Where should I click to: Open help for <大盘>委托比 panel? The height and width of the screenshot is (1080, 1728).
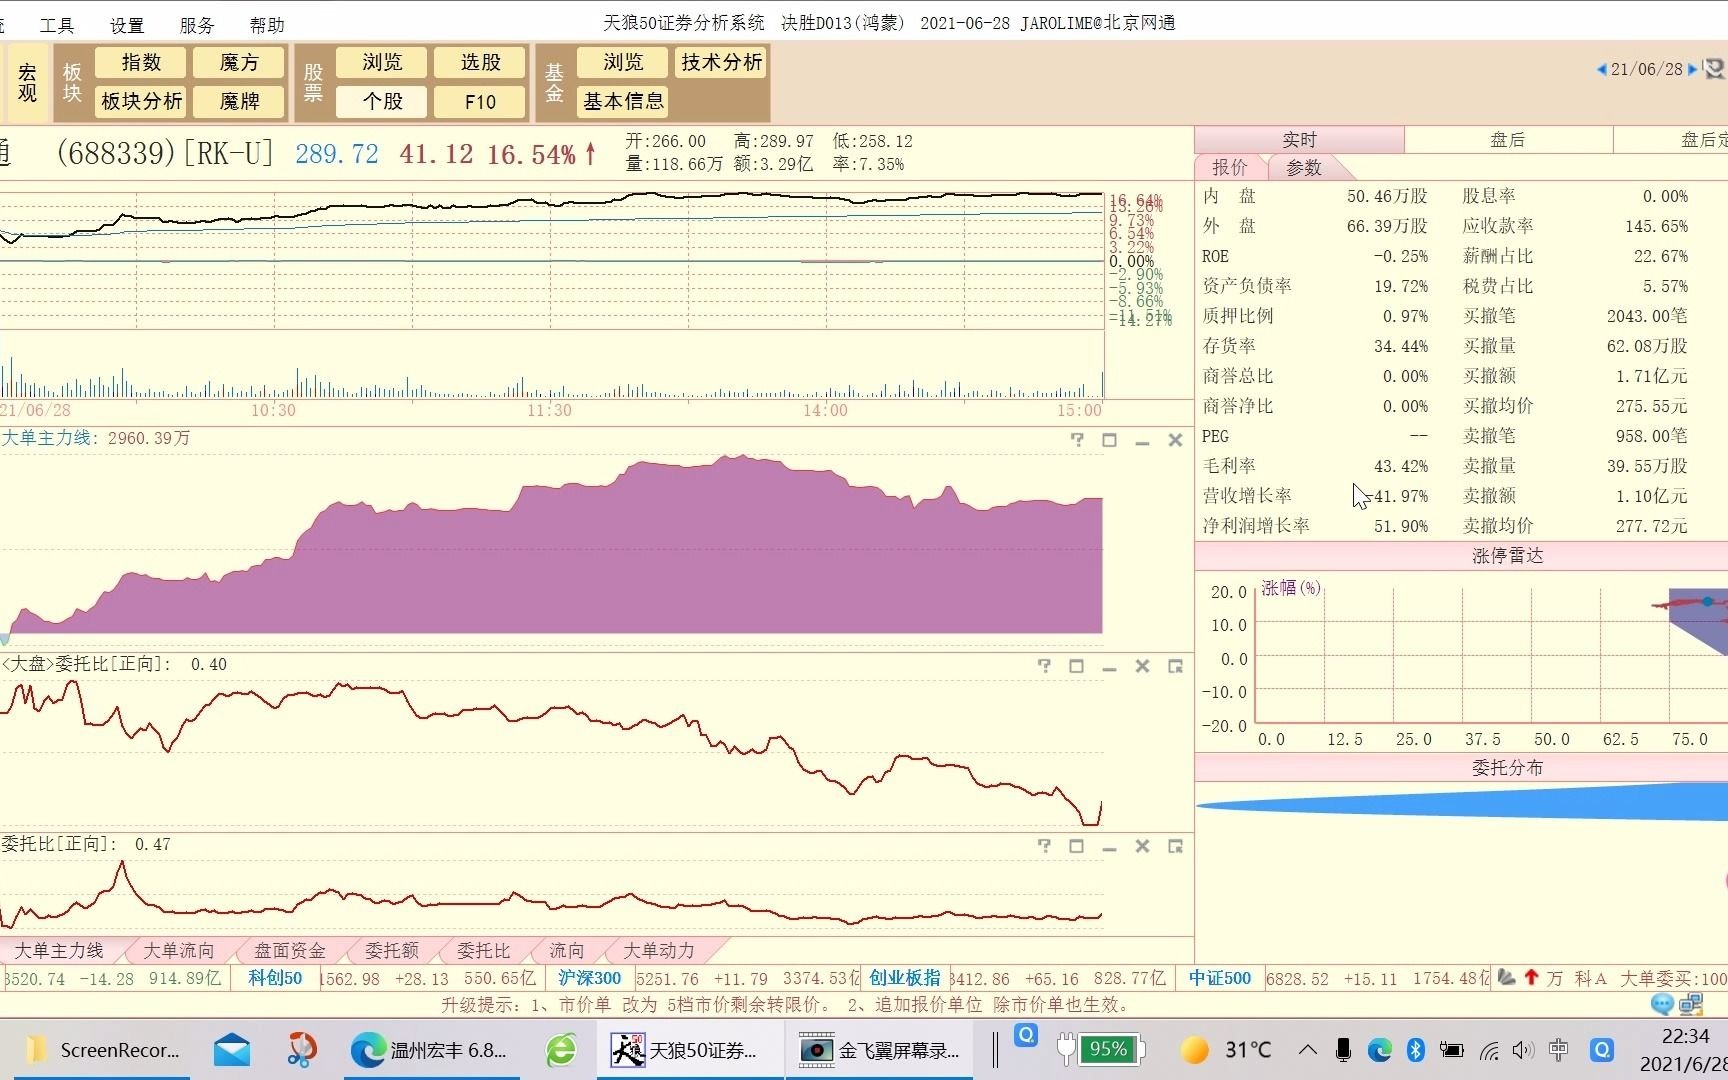[x=1044, y=666]
